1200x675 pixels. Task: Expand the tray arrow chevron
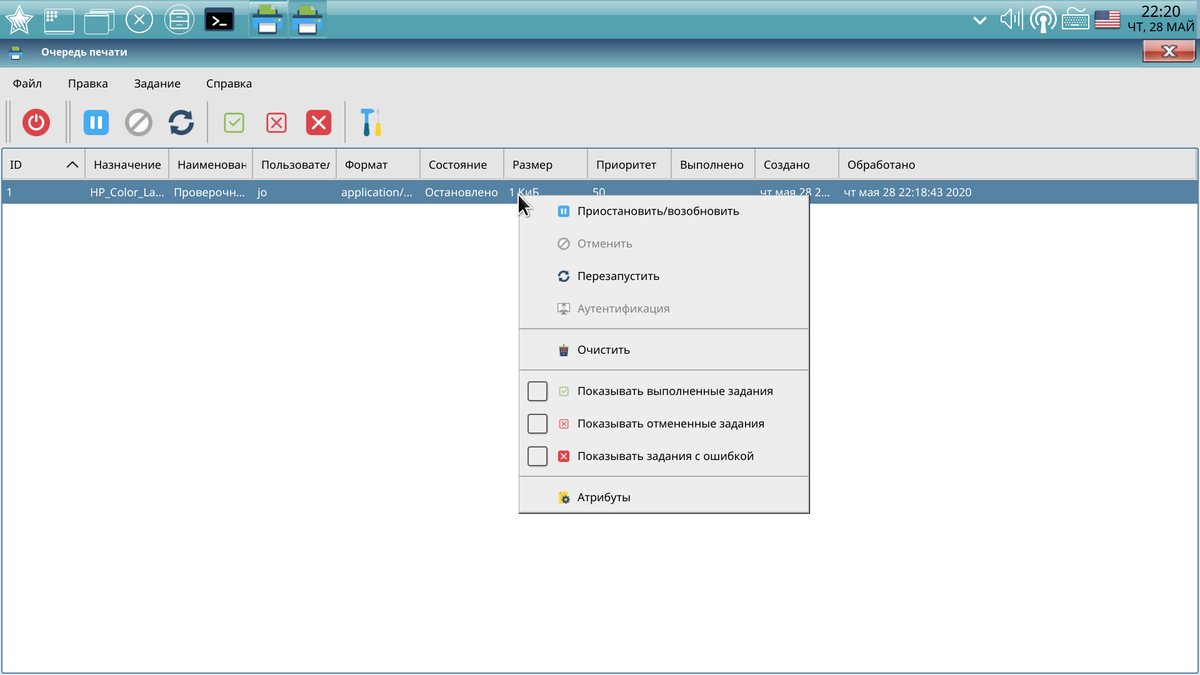coord(979,19)
